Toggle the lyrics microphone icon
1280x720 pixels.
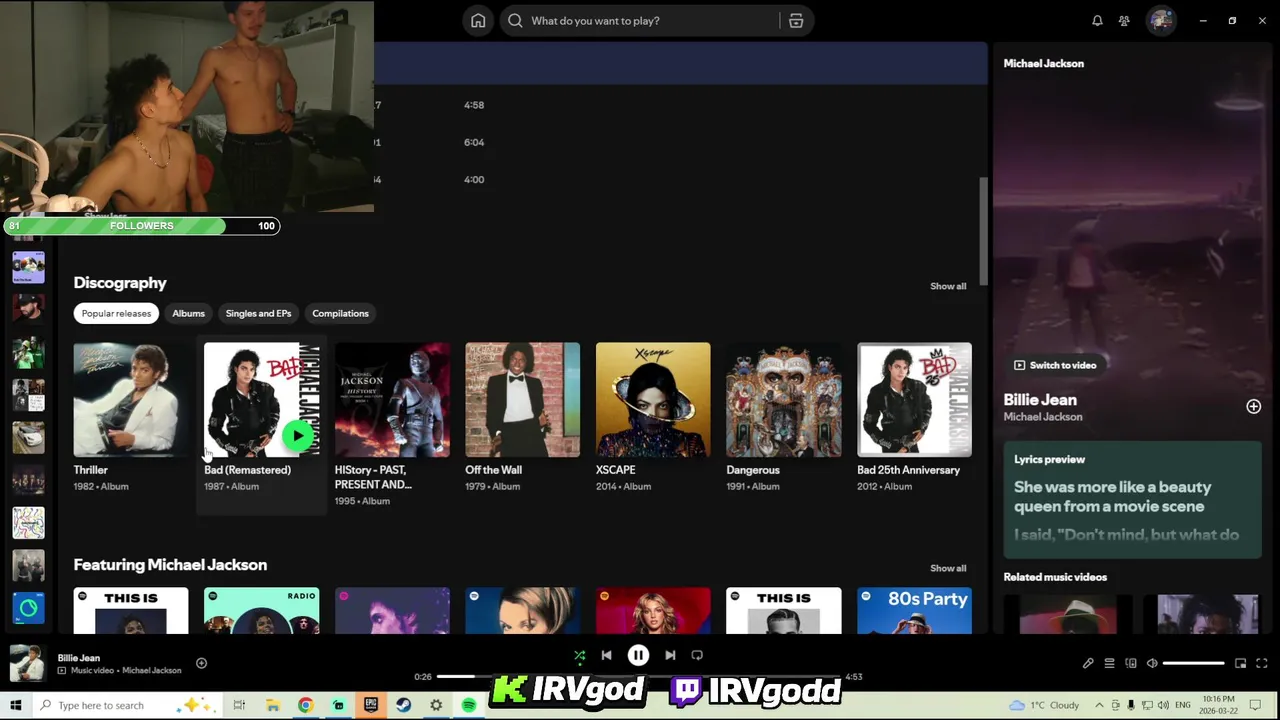pos(1088,663)
